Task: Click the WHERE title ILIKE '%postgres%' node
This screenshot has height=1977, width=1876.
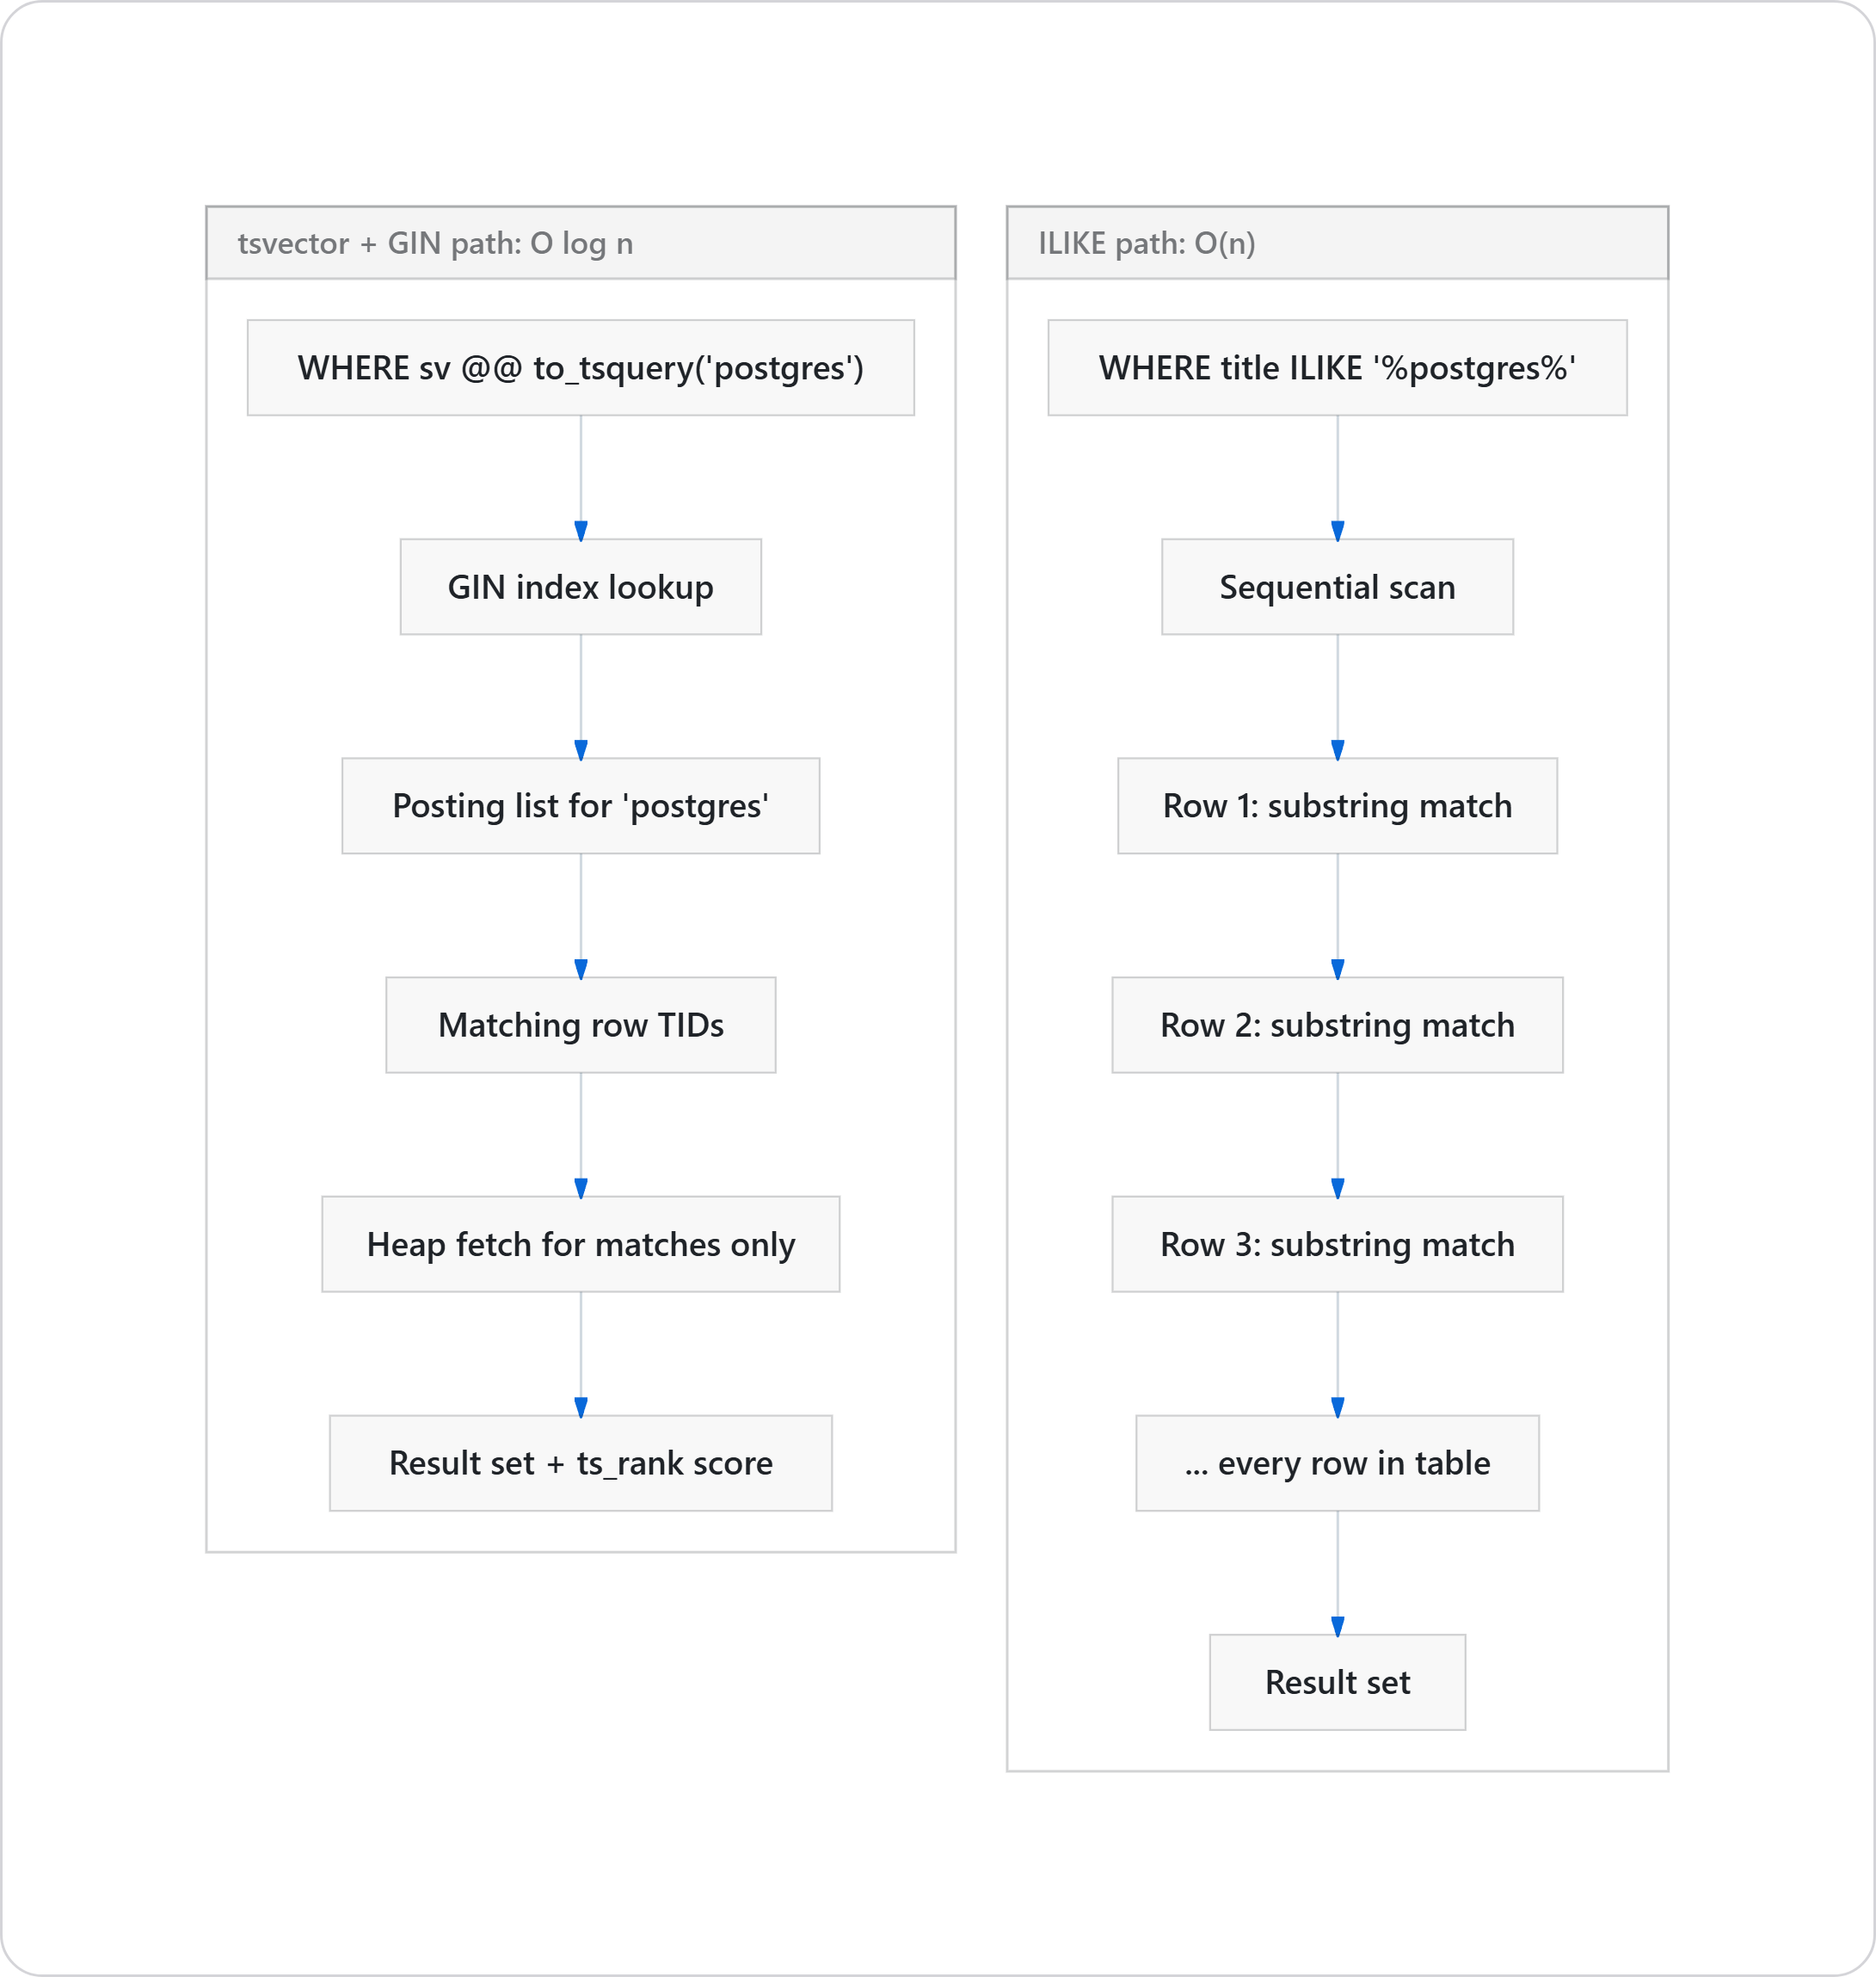Action: [x=1337, y=368]
